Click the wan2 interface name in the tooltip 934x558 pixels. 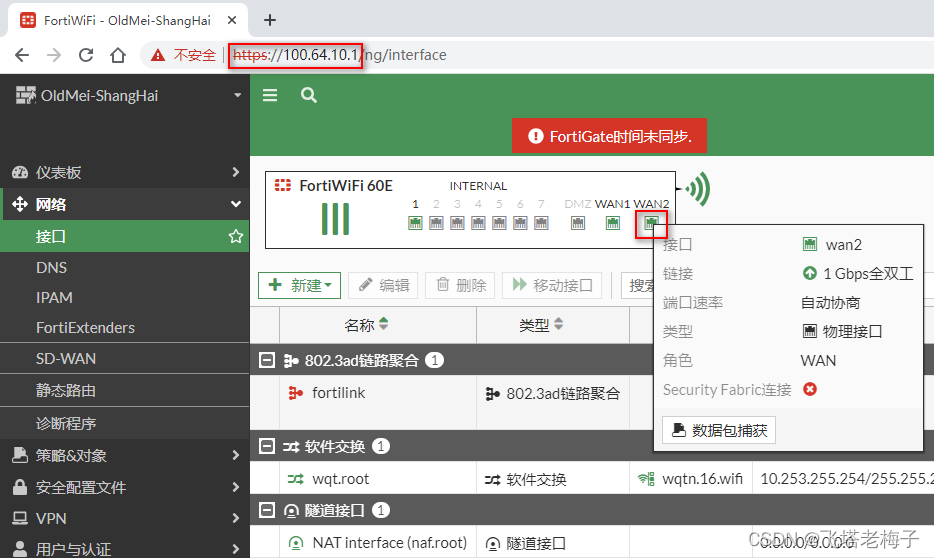pos(843,245)
